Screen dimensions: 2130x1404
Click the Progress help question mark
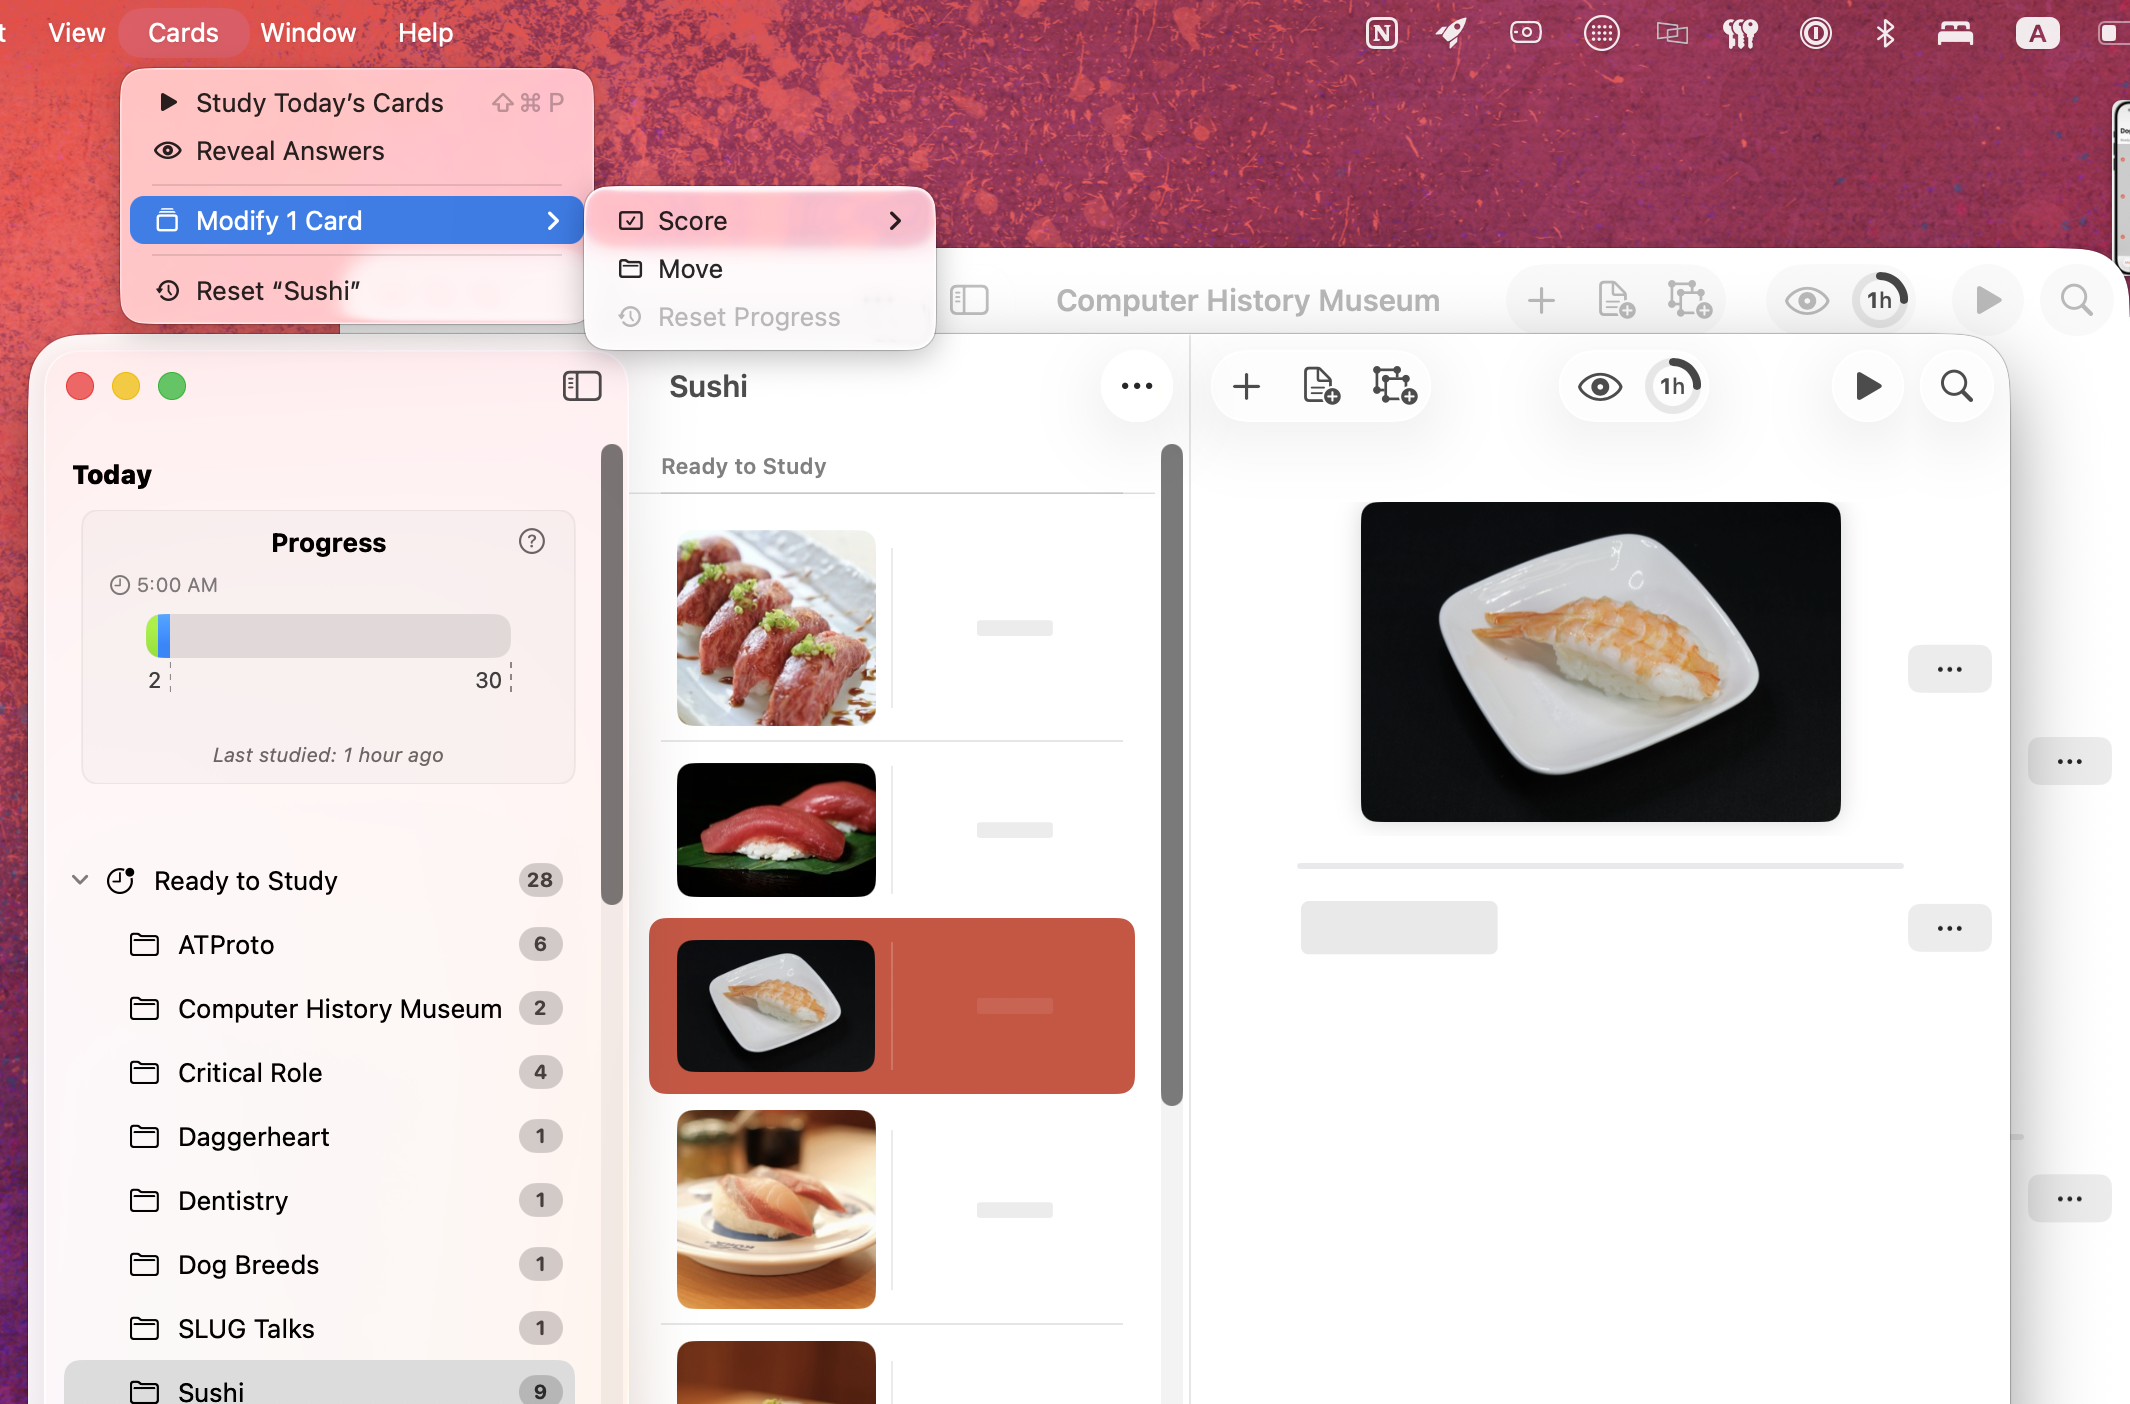[532, 541]
